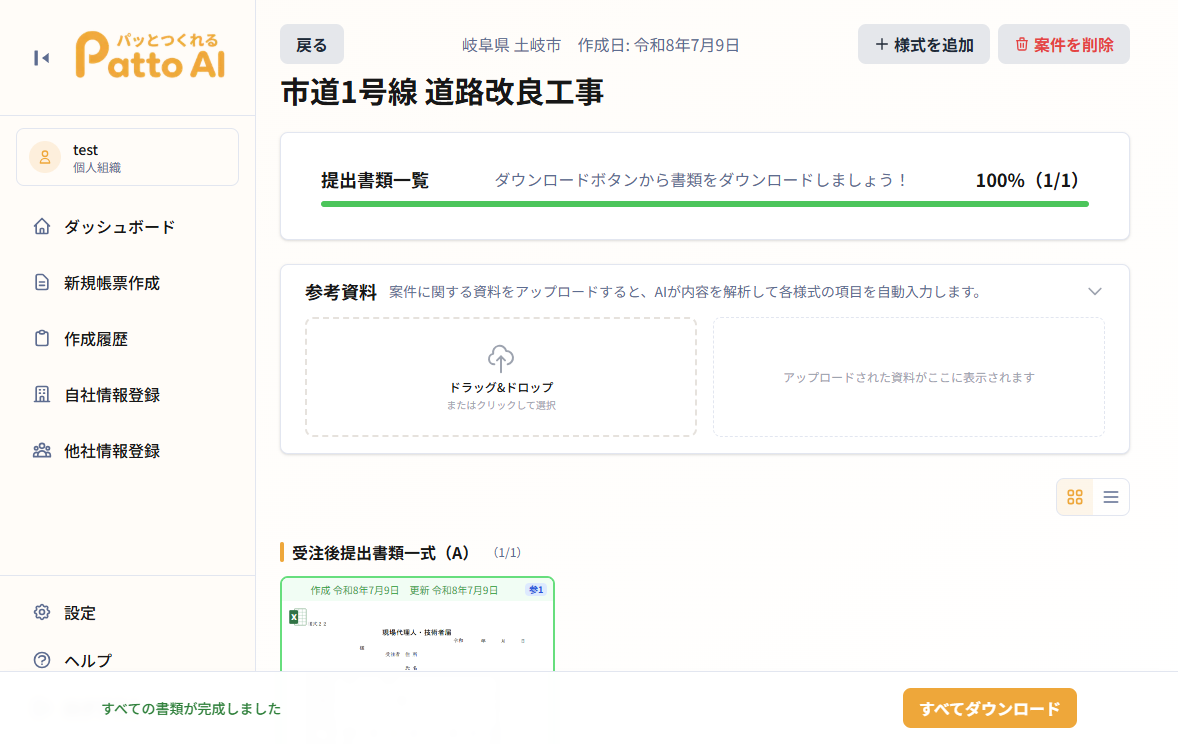Screen dimensions: 1178x744
Task: Click the plus icon in 様式を追加
Action: [882, 44]
